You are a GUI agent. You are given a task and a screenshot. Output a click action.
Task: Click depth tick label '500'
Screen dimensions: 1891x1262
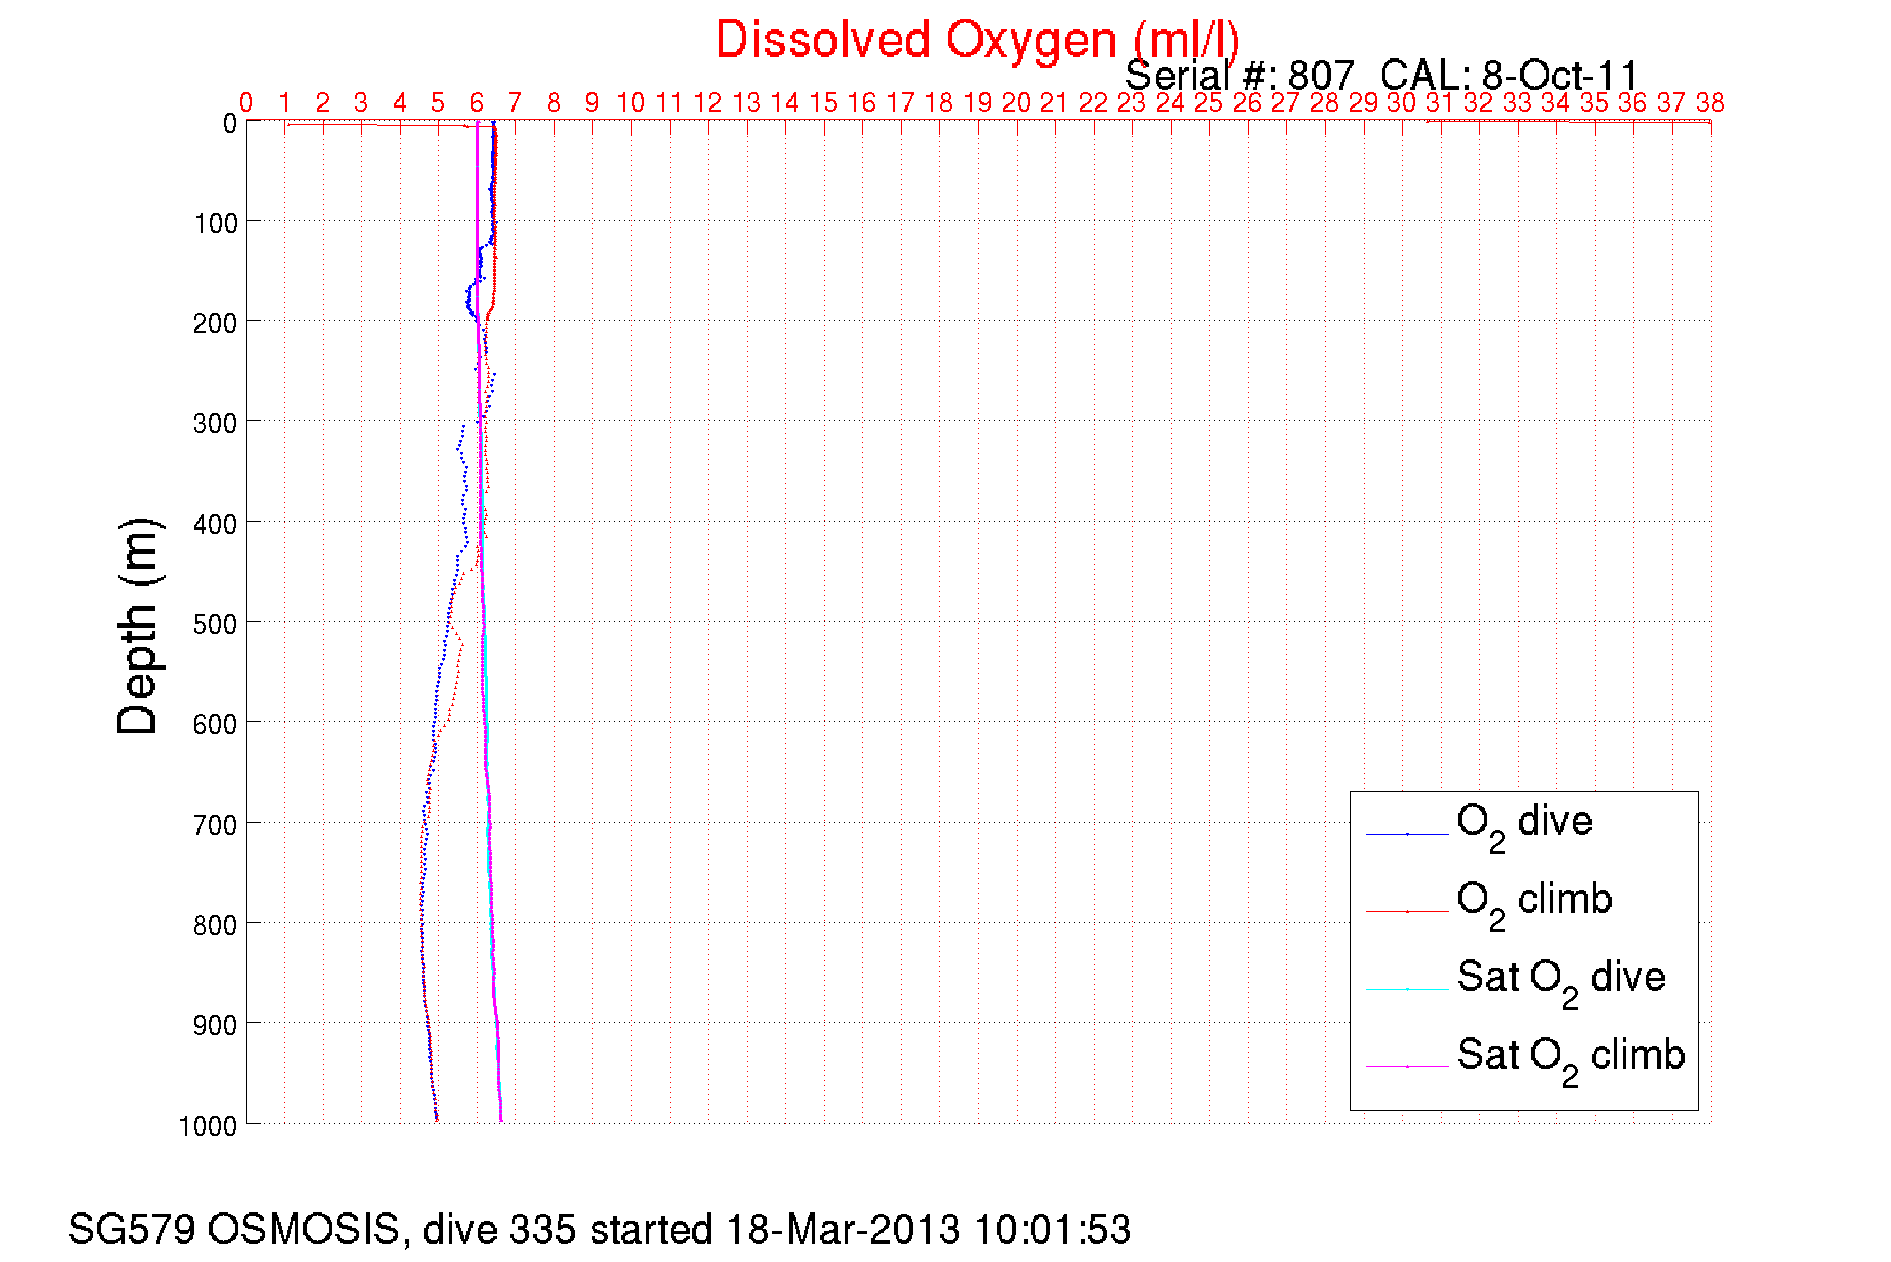click(x=216, y=624)
